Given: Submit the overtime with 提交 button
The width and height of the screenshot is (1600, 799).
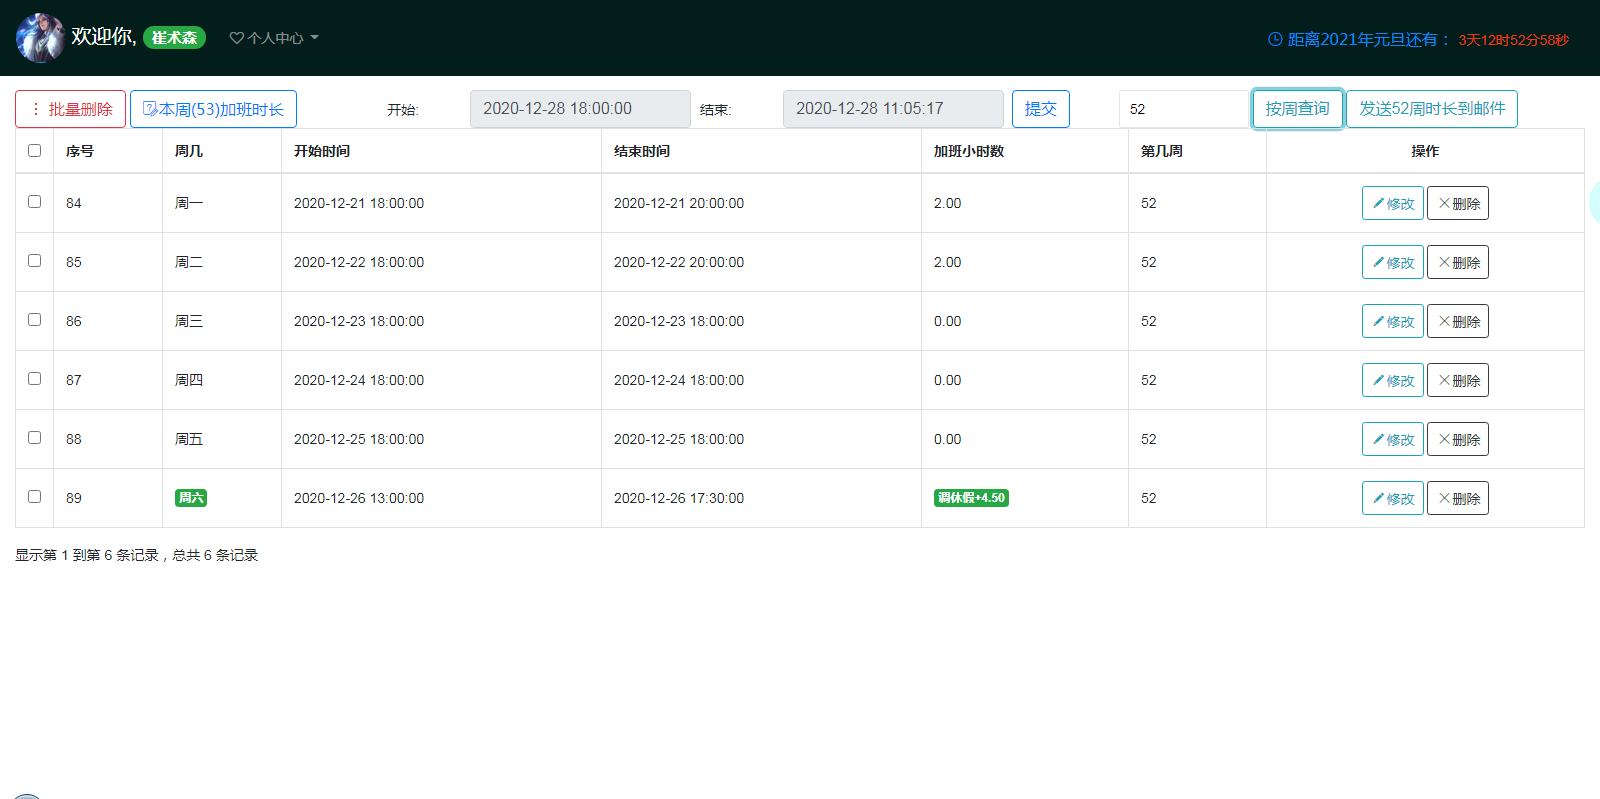Looking at the screenshot, I should 1041,109.
